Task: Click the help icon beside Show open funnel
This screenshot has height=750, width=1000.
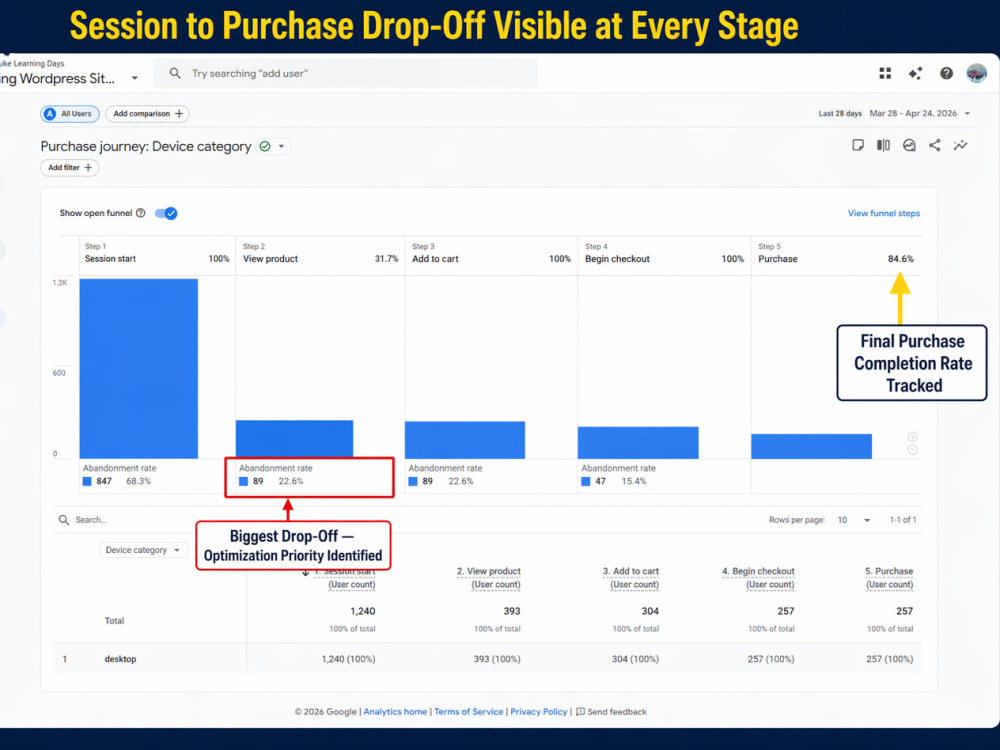Action: [x=140, y=213]
